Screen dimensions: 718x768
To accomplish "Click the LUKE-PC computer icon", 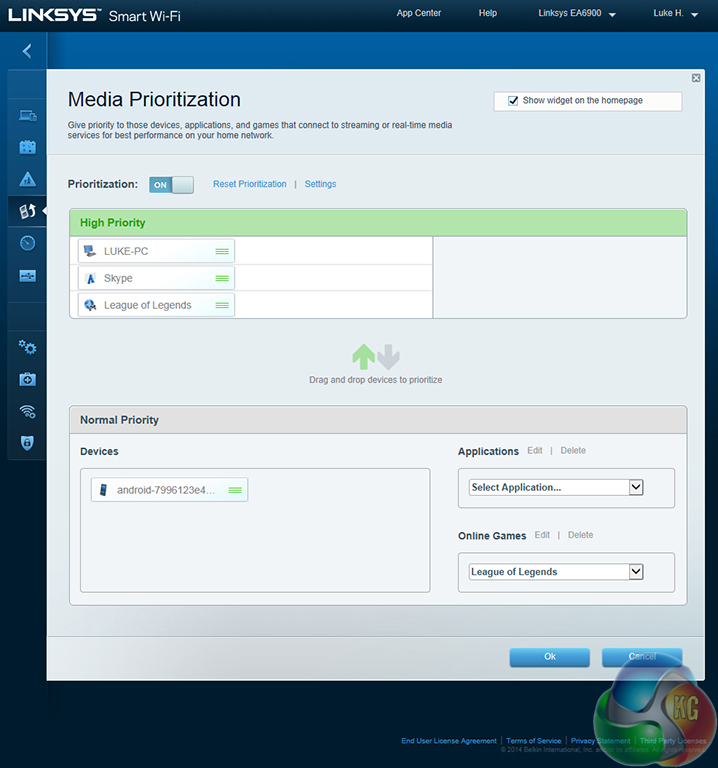I will [x=90, y=251].
